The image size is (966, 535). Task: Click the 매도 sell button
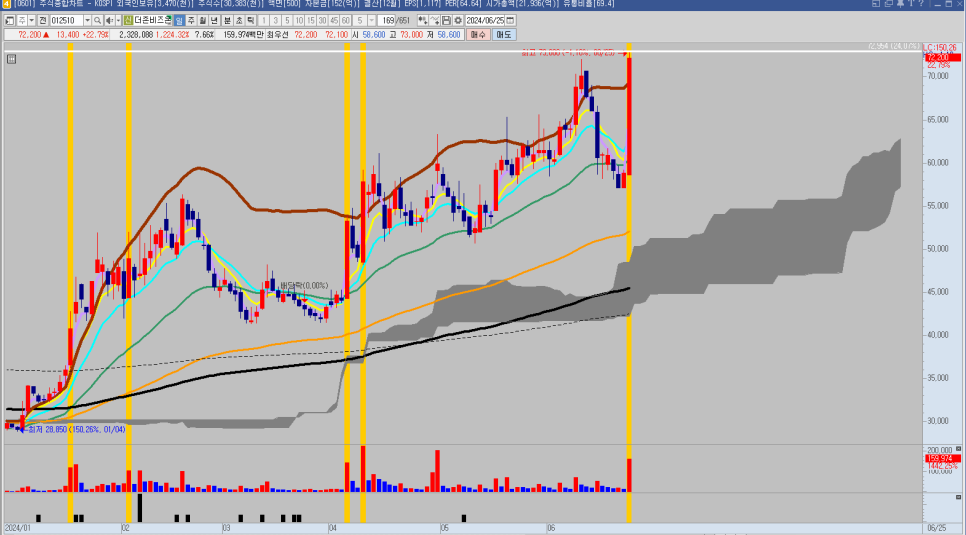503,35
